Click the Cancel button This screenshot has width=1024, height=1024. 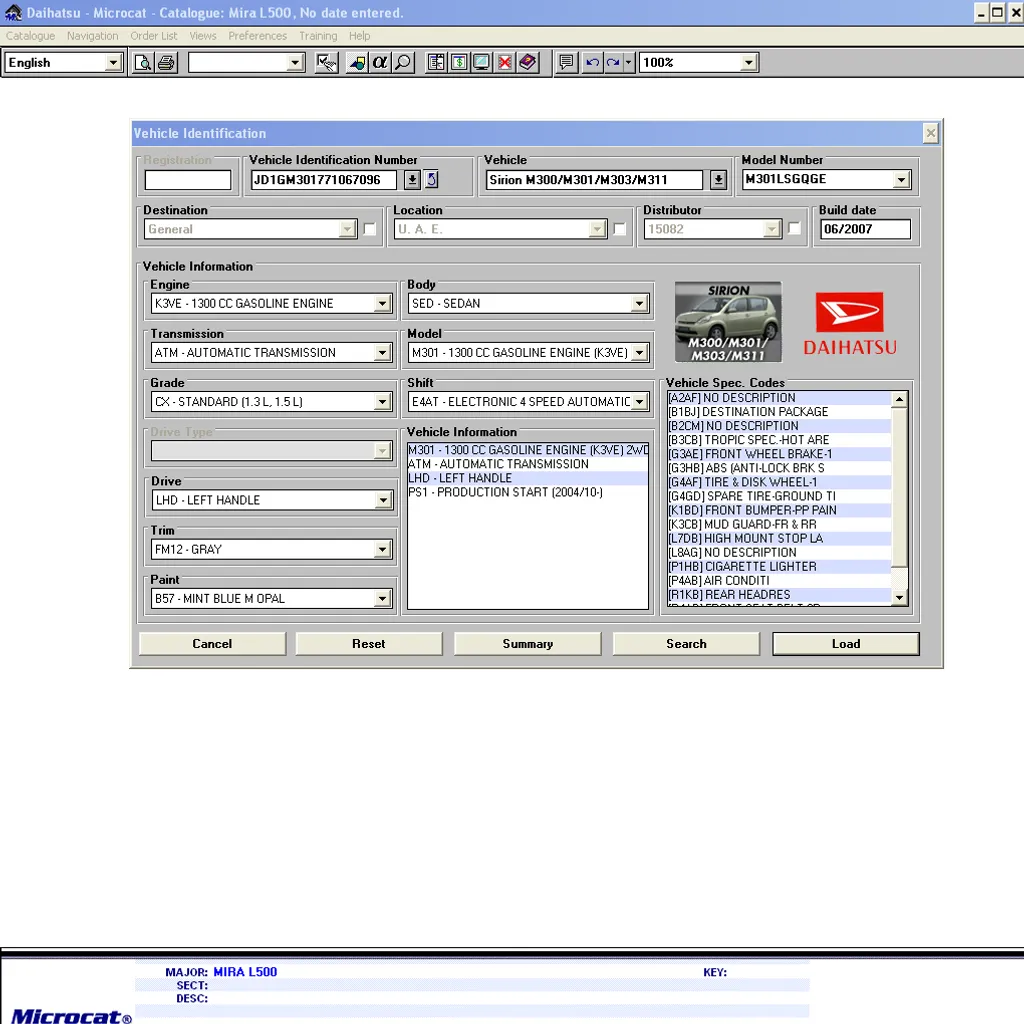212,644
